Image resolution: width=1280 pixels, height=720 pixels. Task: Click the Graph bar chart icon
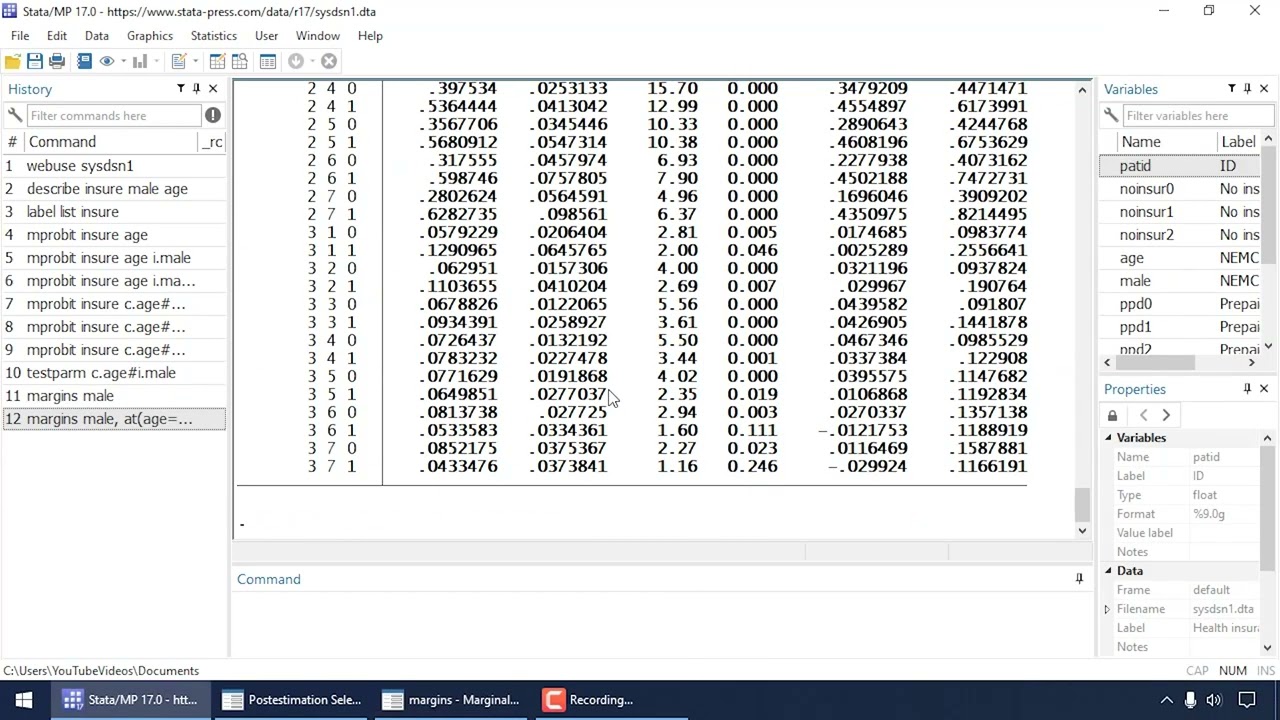[x=139, y=61]
